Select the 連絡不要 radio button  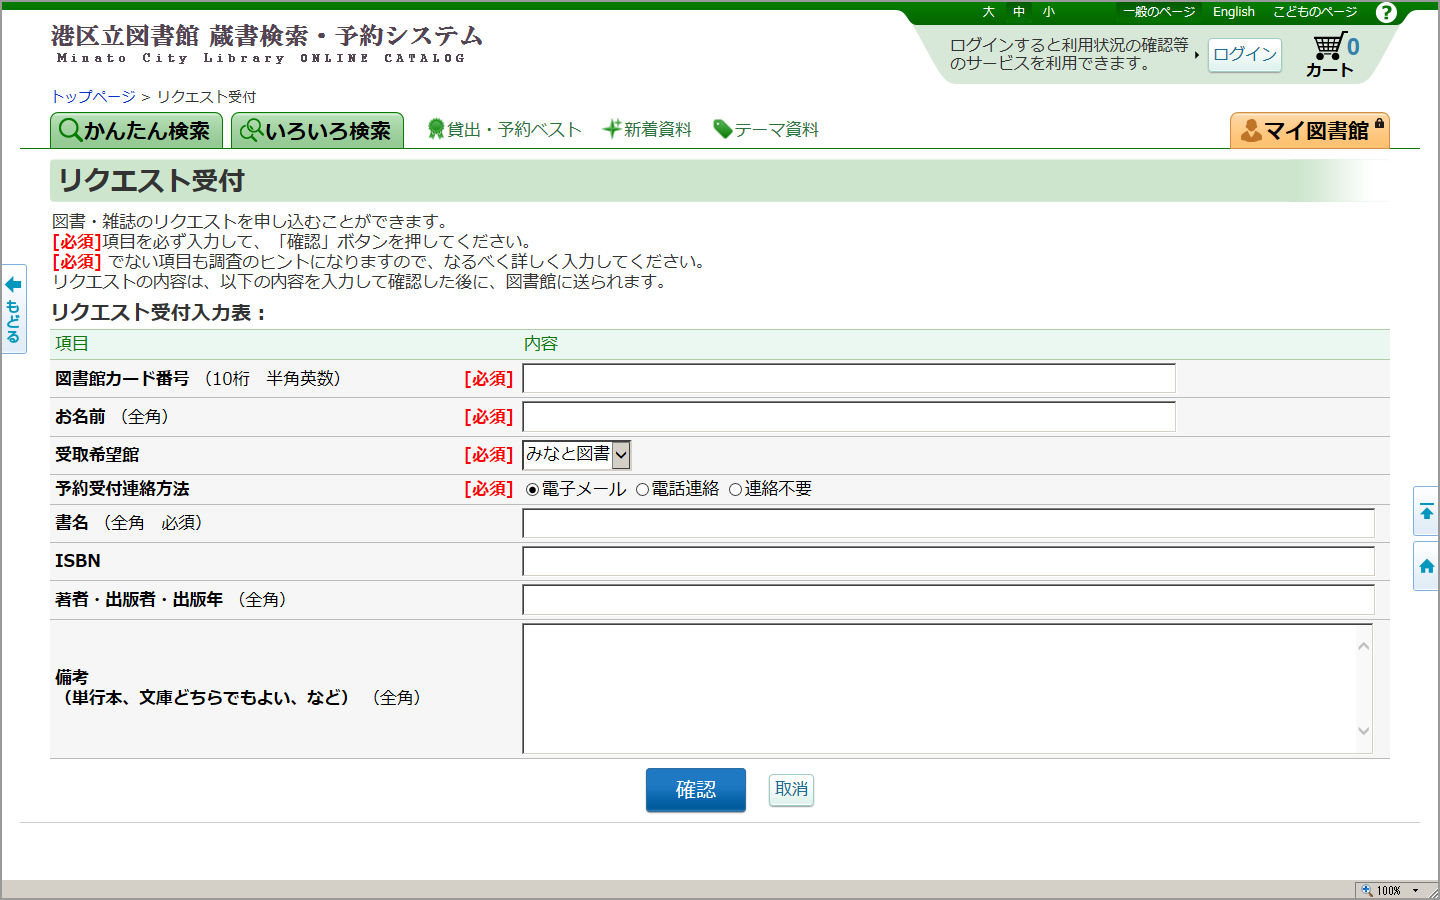[735, 489]
